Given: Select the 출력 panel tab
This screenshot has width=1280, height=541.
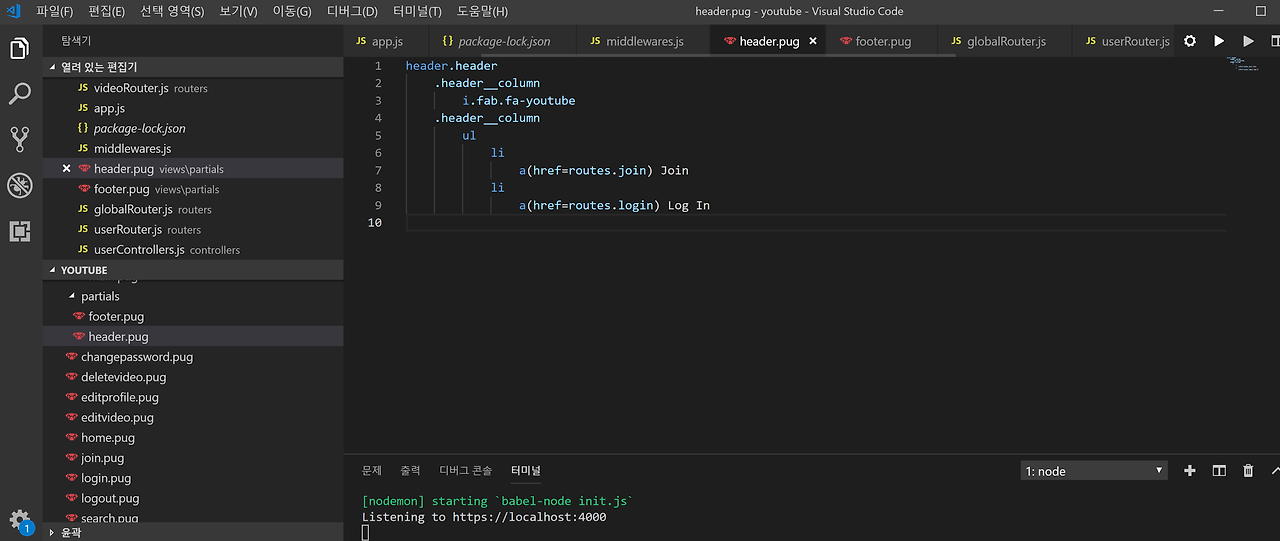Looking at the screenshot, I should [x=410, y=470].
